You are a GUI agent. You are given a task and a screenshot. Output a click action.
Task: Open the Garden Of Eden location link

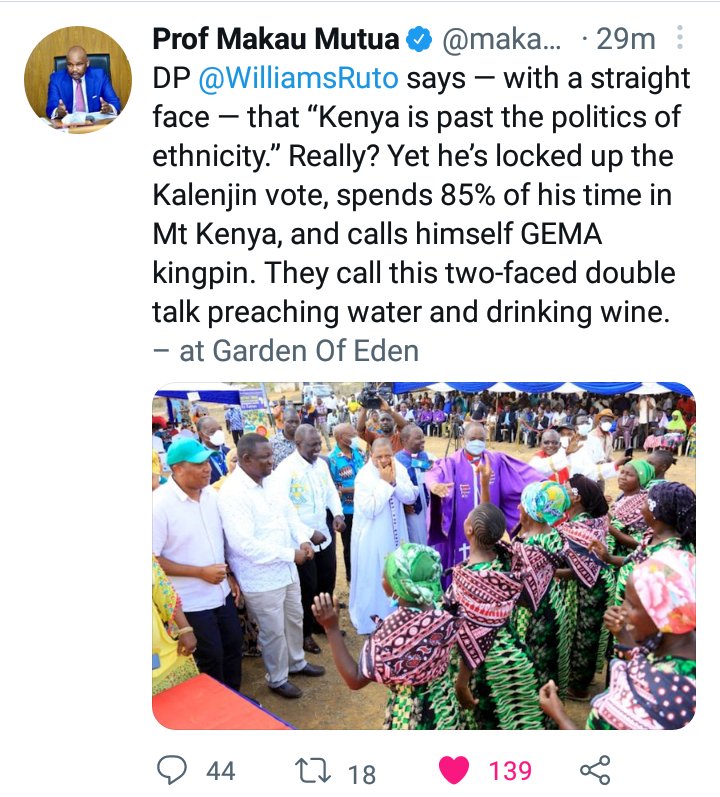click(315, 351)
